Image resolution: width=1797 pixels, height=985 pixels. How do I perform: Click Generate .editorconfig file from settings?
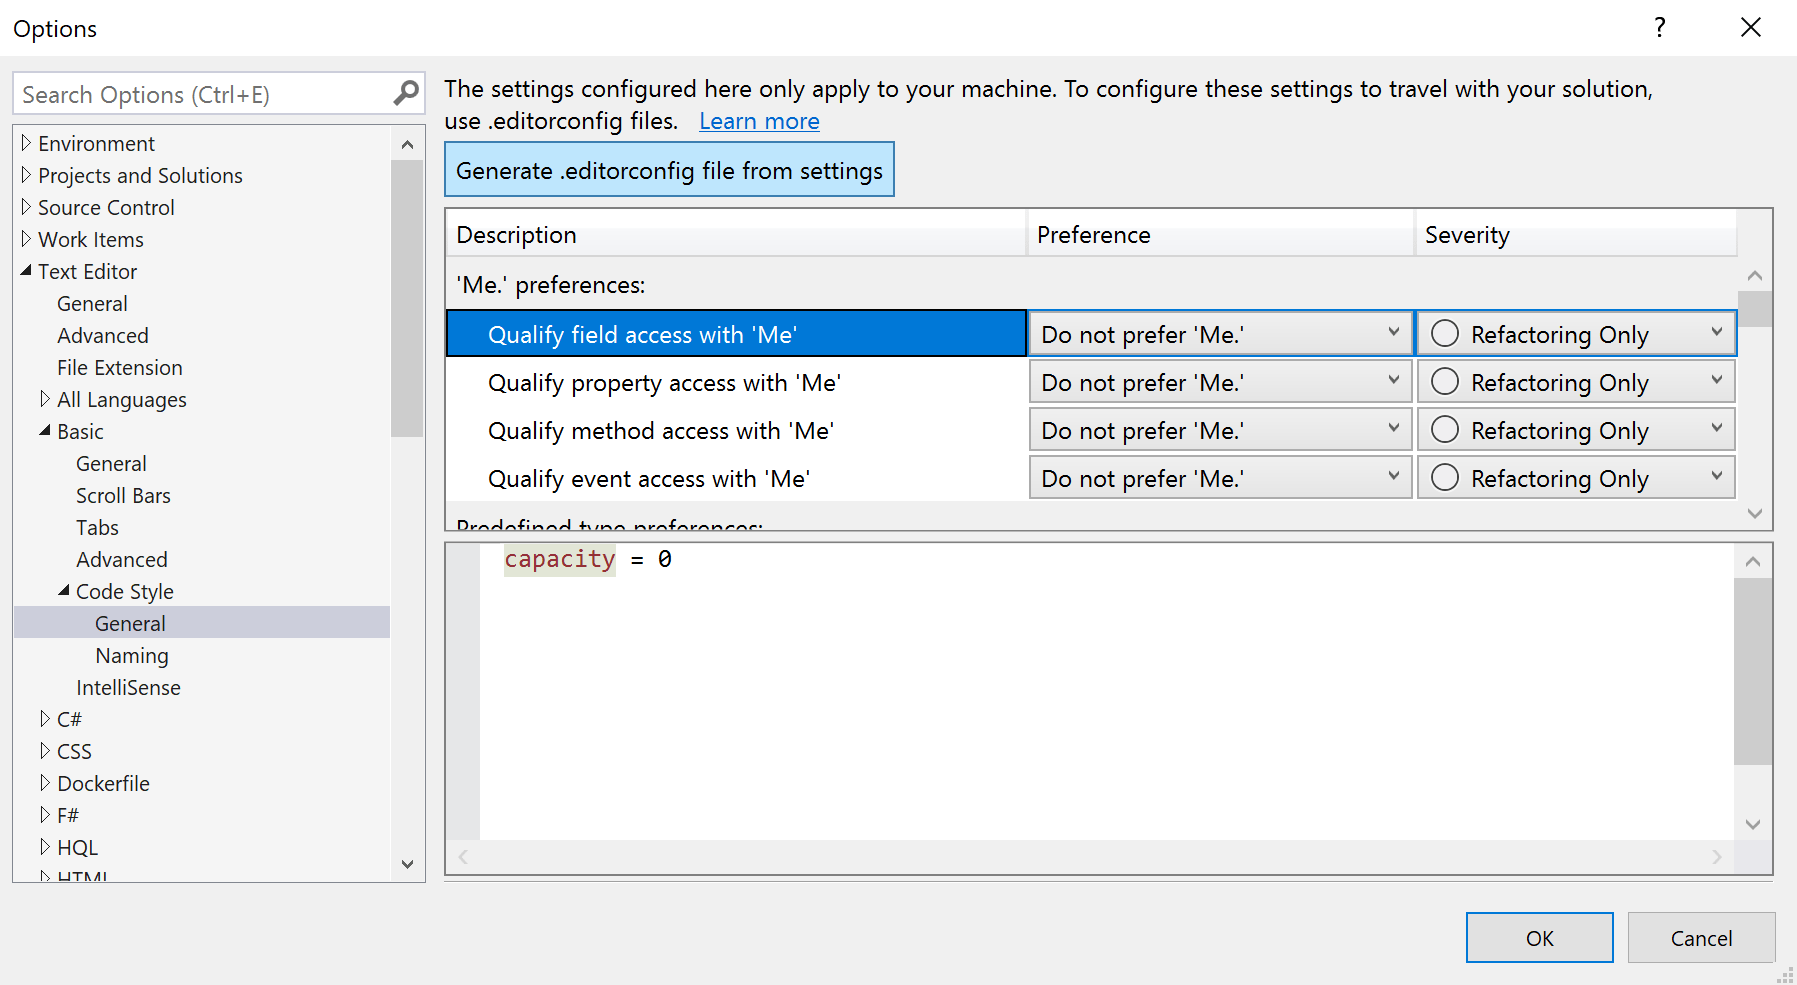click(x=669, y=170)
